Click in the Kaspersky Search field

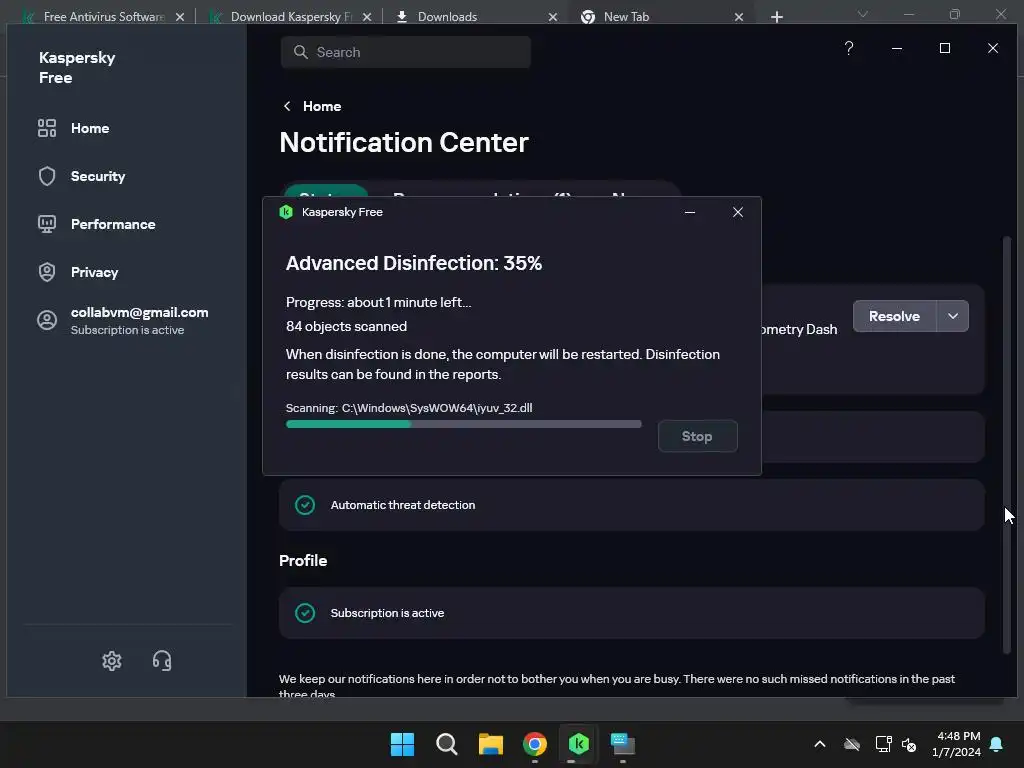point(406,52)
